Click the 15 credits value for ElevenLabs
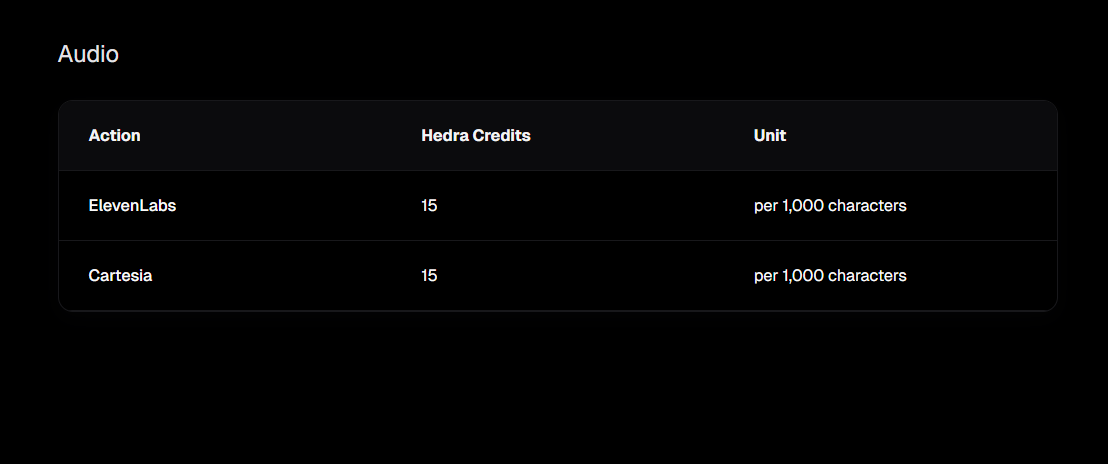The width and height of the screenshot is (1108, 464). click(429, 206)
